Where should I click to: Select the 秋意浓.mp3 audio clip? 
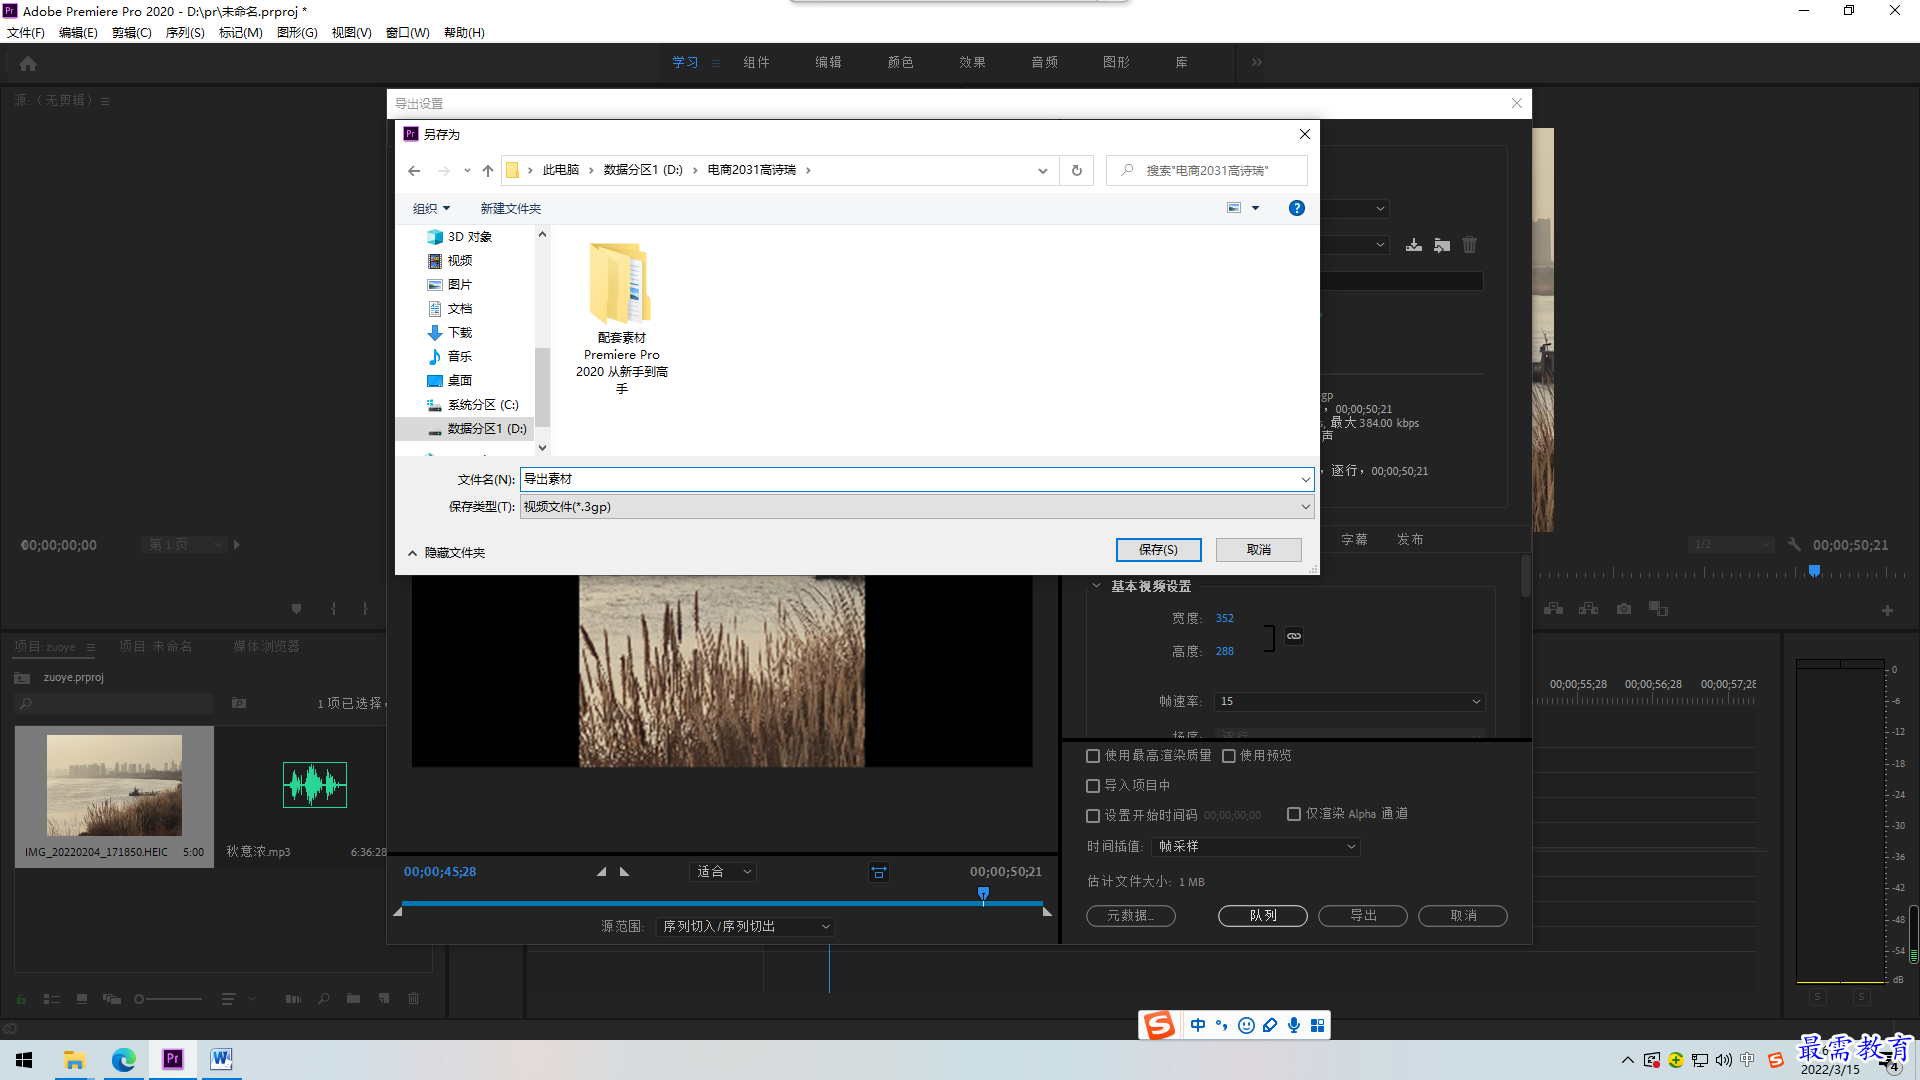click(x=315, y=785)
